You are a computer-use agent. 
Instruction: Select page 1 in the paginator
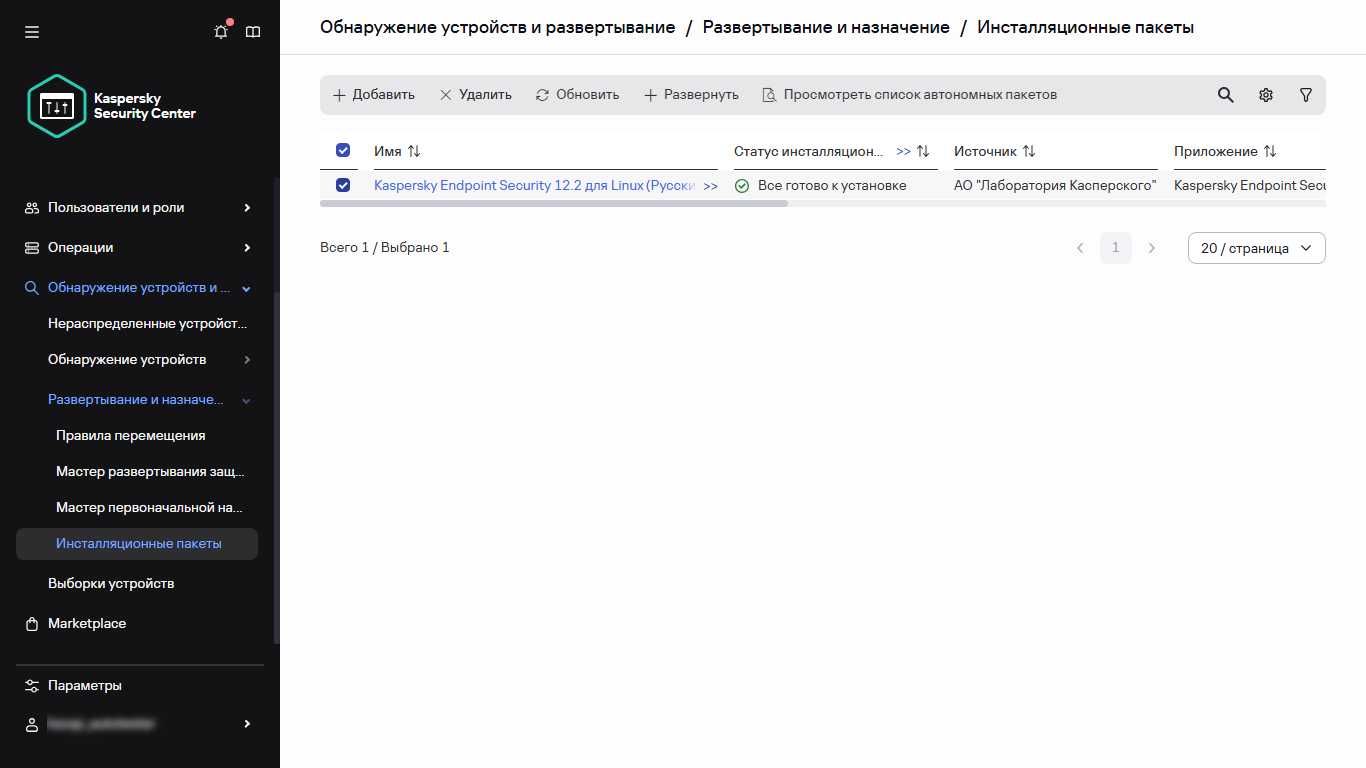pos(1116,247)
